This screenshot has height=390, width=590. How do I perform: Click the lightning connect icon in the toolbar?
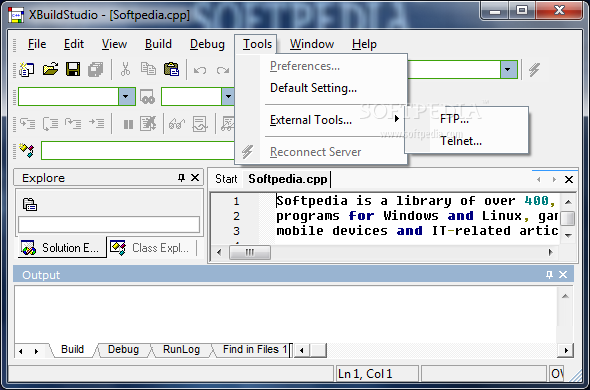click(534, 70)
